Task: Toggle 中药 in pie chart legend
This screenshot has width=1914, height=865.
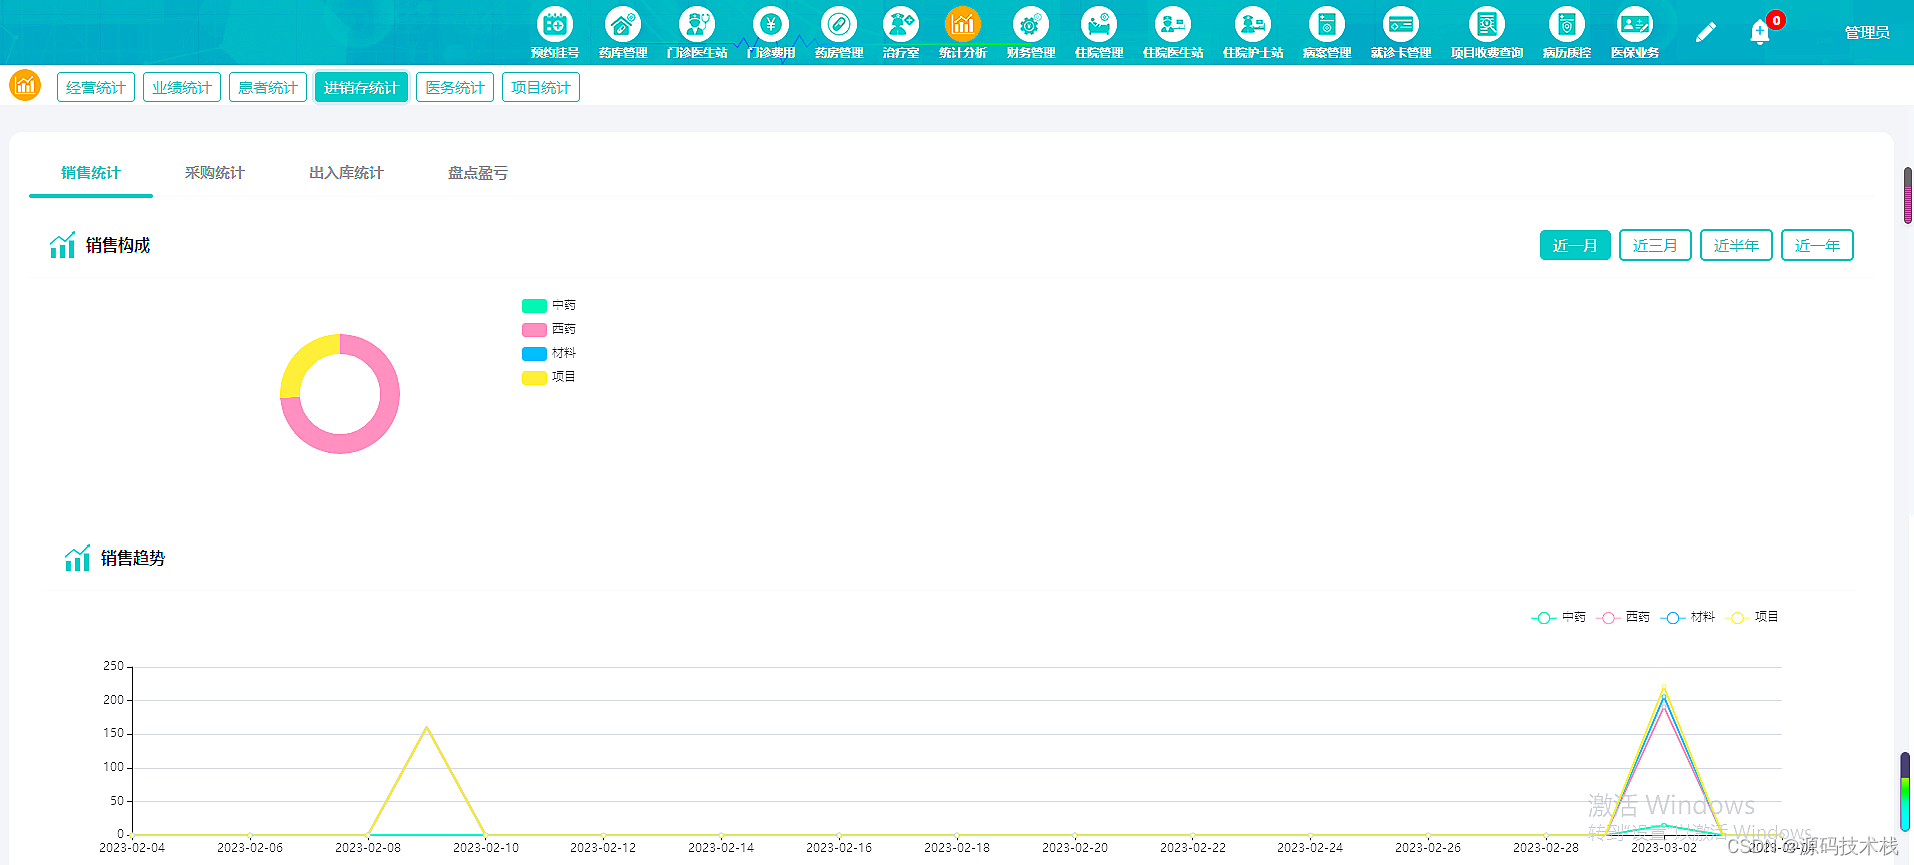Action: coord(549,305)
